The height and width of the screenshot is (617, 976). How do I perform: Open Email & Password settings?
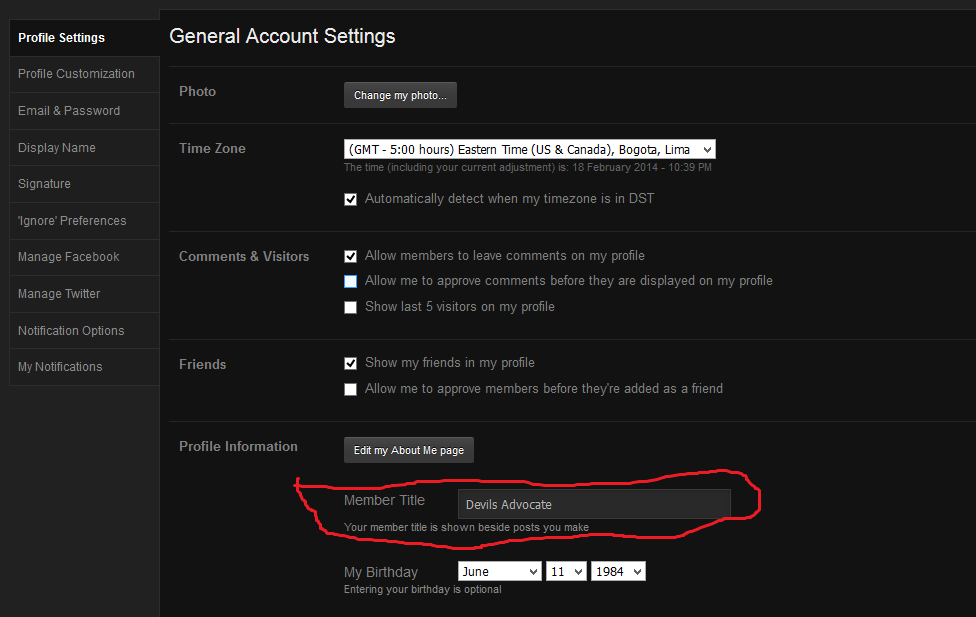coord(69,111)
